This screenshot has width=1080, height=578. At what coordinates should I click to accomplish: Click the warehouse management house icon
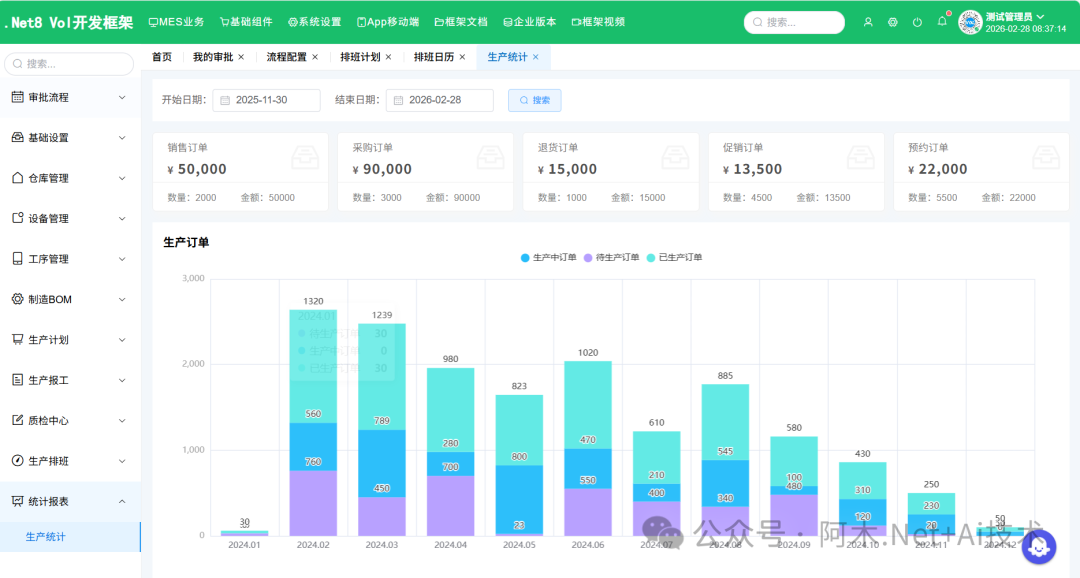pyautogui.click(x=17, y=178)
